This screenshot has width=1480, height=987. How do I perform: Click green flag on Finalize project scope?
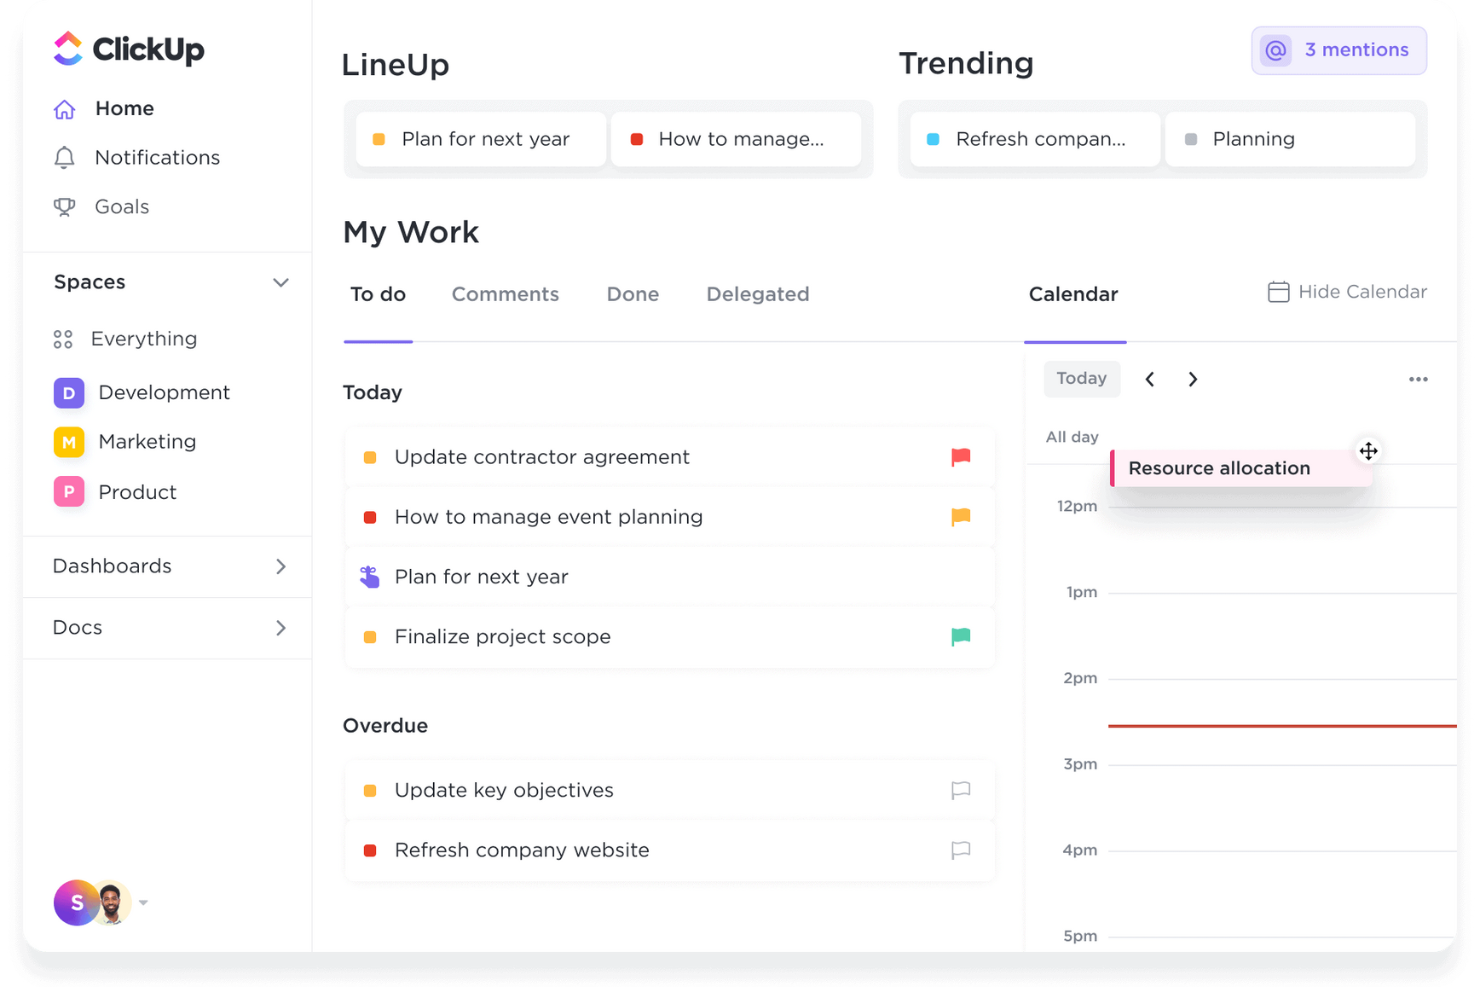pos(961,637)
